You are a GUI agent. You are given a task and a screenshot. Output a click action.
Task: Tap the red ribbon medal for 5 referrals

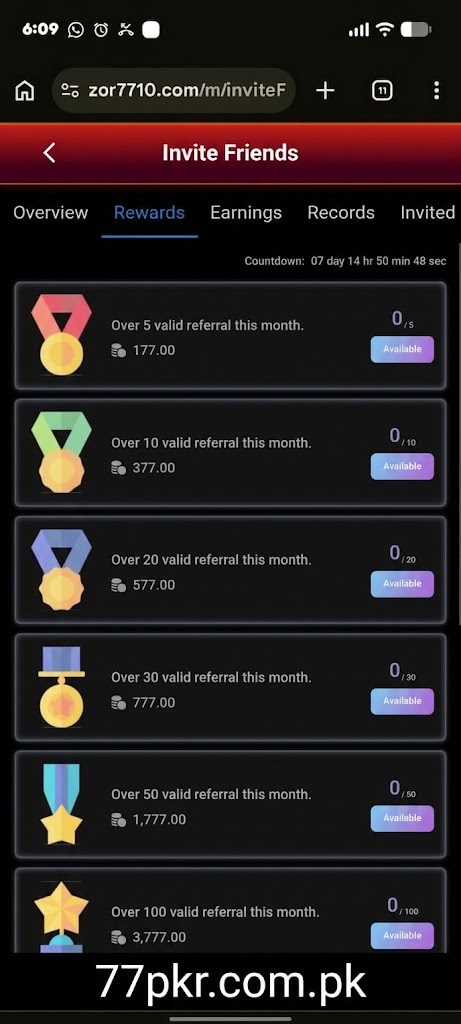pyautogui.click(x=61, y=335)
